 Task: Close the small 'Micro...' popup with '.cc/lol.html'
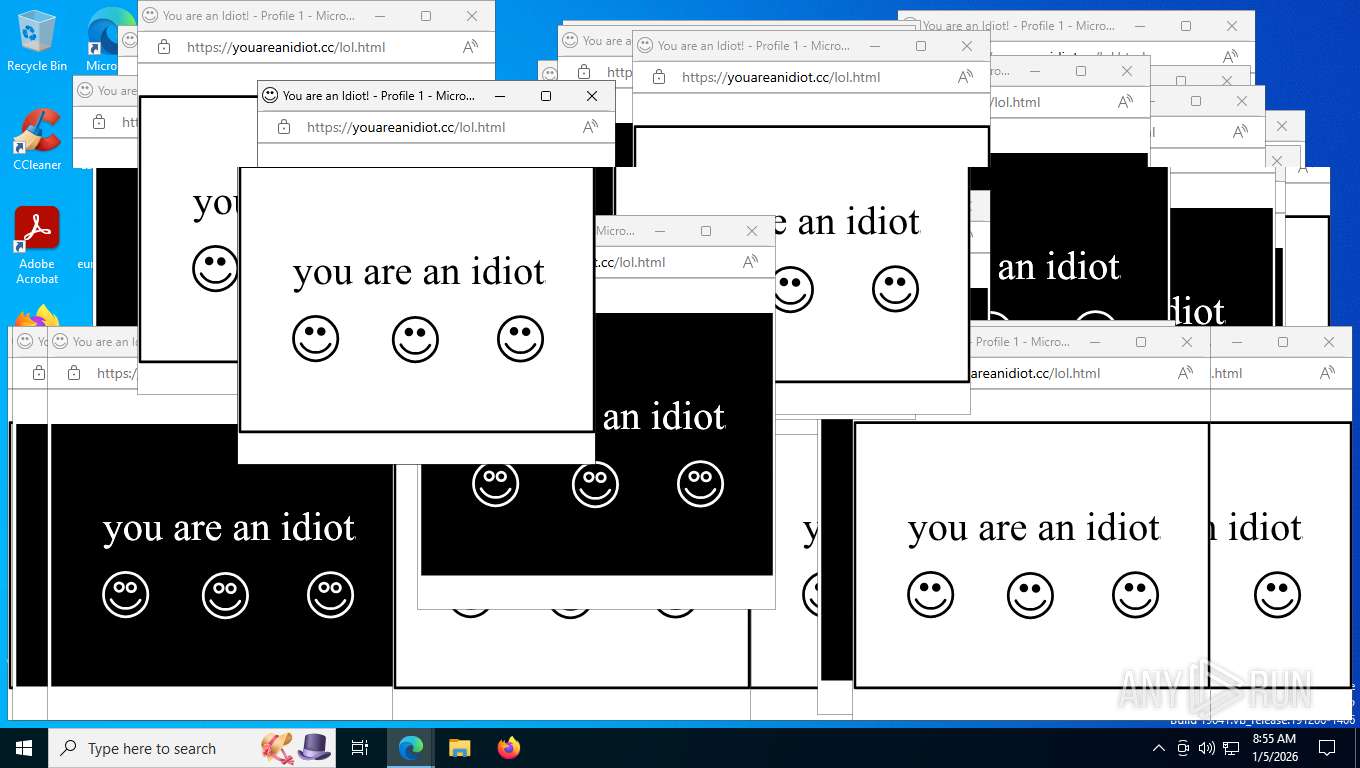pos(752,231)
